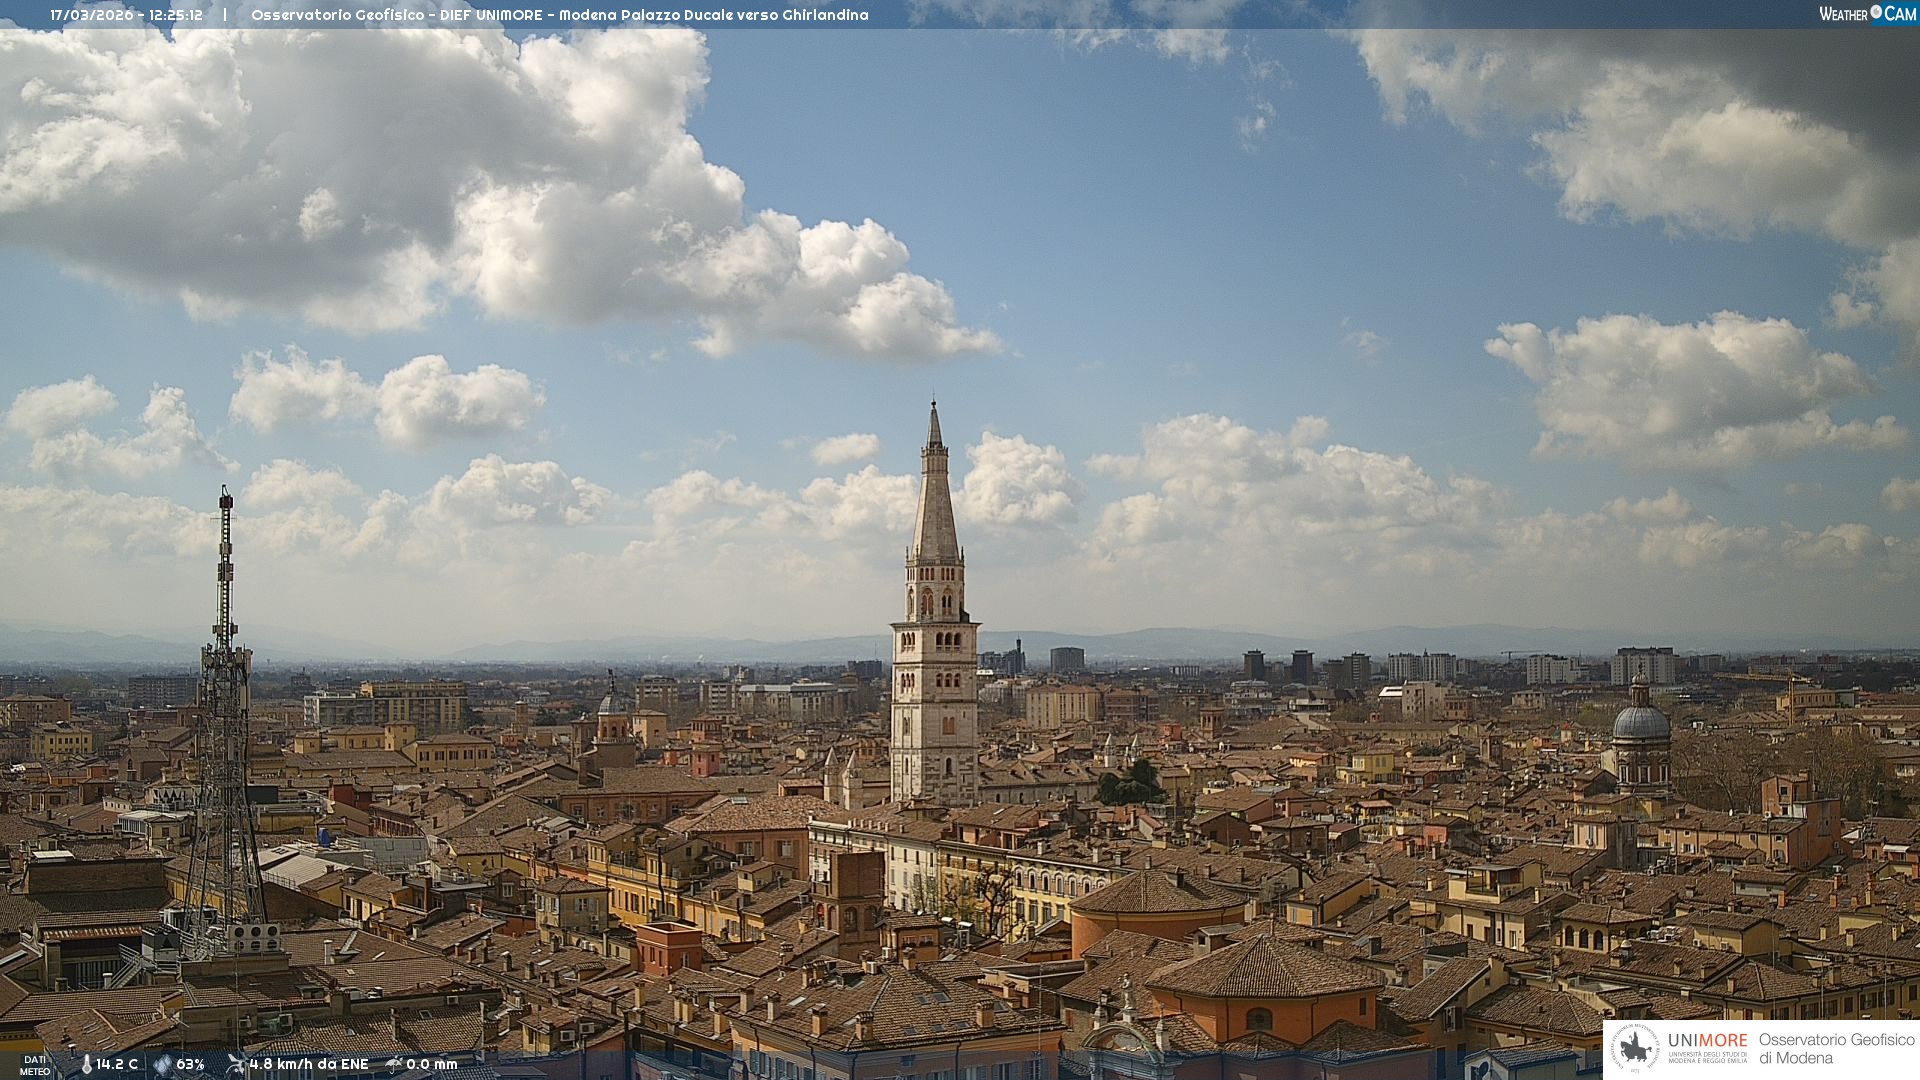The height and width of the screenshot is (1080, 1920).
Task: Click the 14.2 C temperature reading
Action: [x=117, y=1065]
